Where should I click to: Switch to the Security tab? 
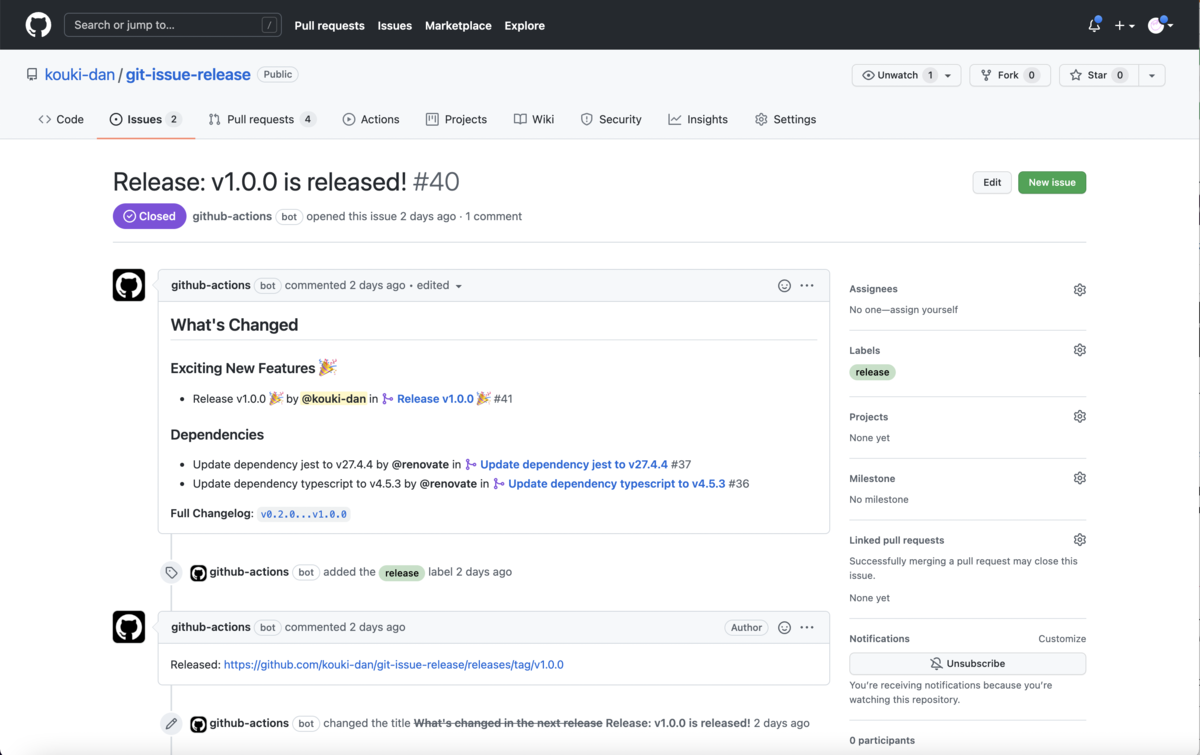(611, 119)
